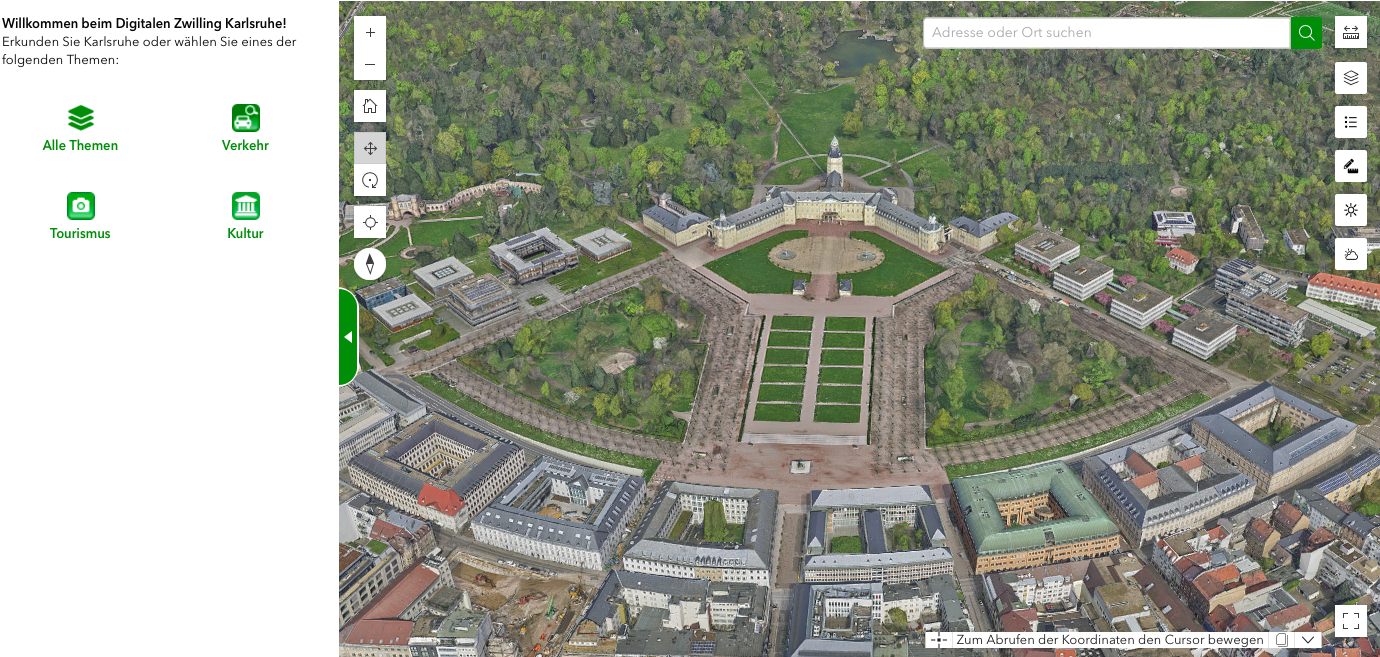Click the address search input field
The image size is (1380, 657).
[x=1100, y=32]
